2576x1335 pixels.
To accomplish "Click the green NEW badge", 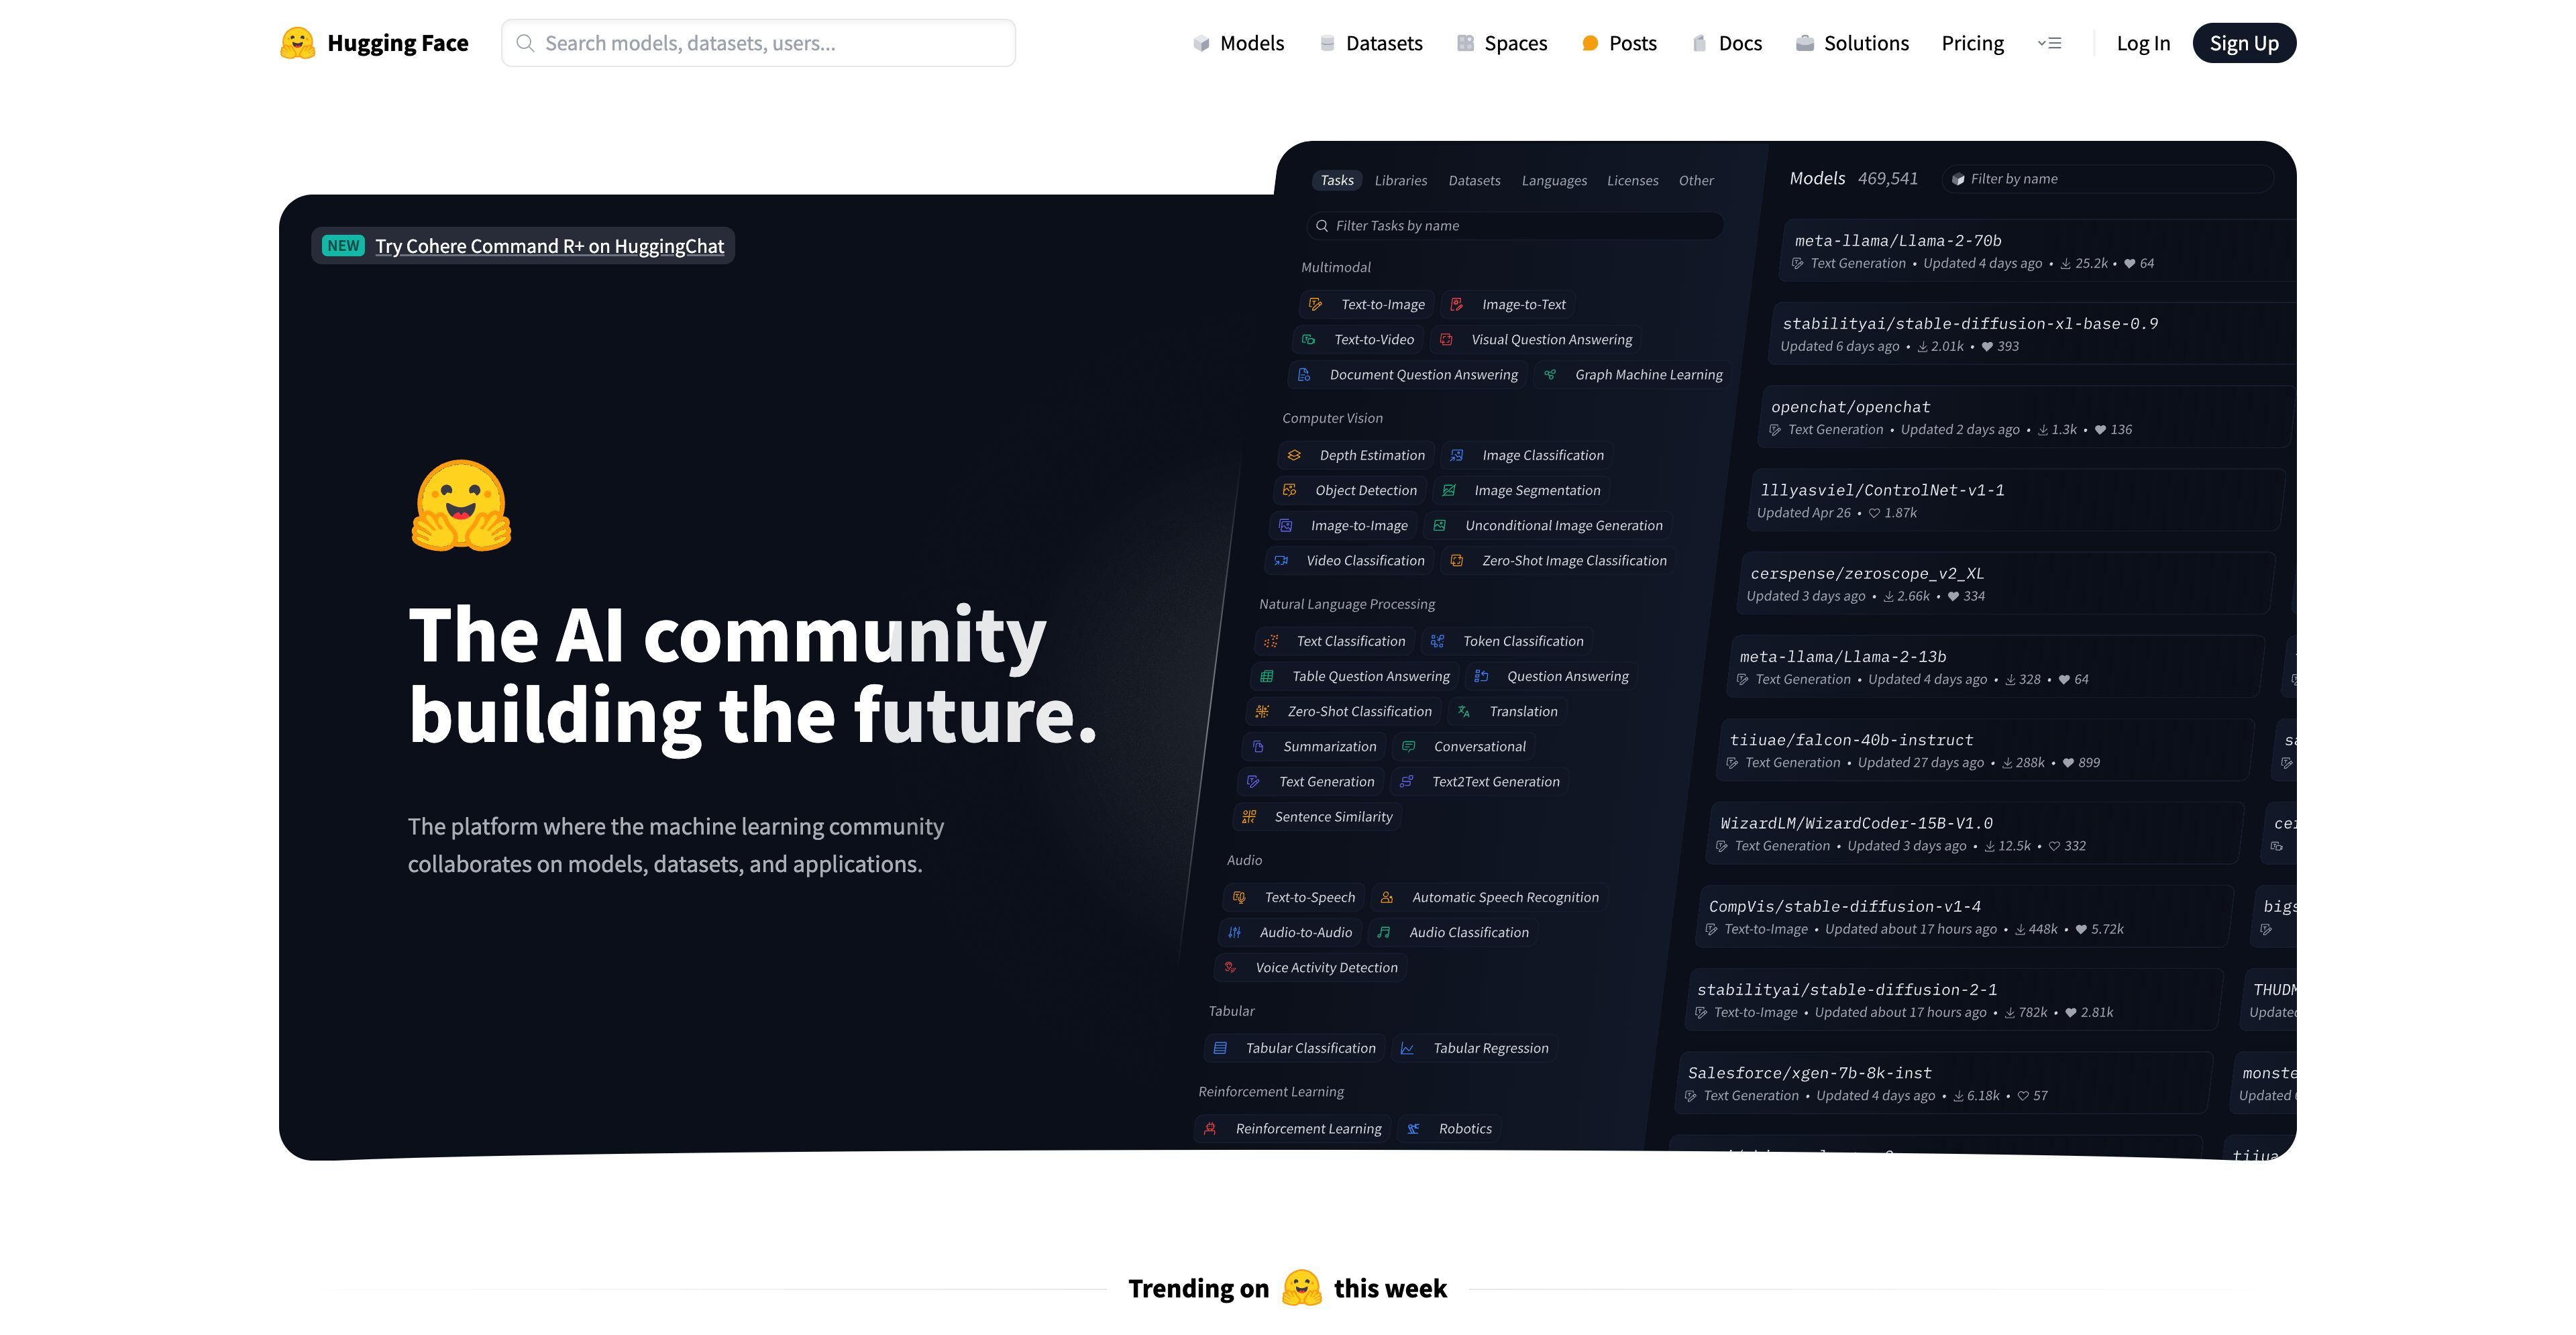I will pos(343,246).
